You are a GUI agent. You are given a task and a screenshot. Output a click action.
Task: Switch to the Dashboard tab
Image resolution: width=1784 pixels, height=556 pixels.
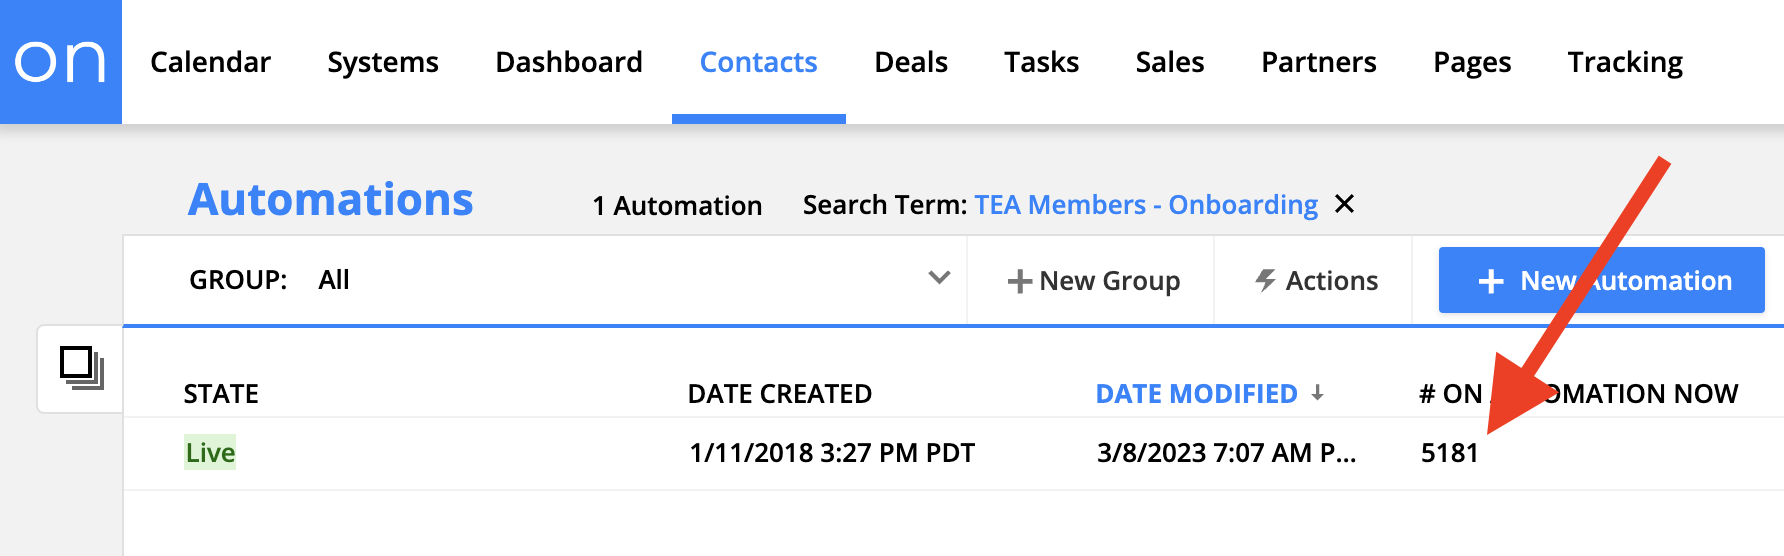(x=569, y=62)
